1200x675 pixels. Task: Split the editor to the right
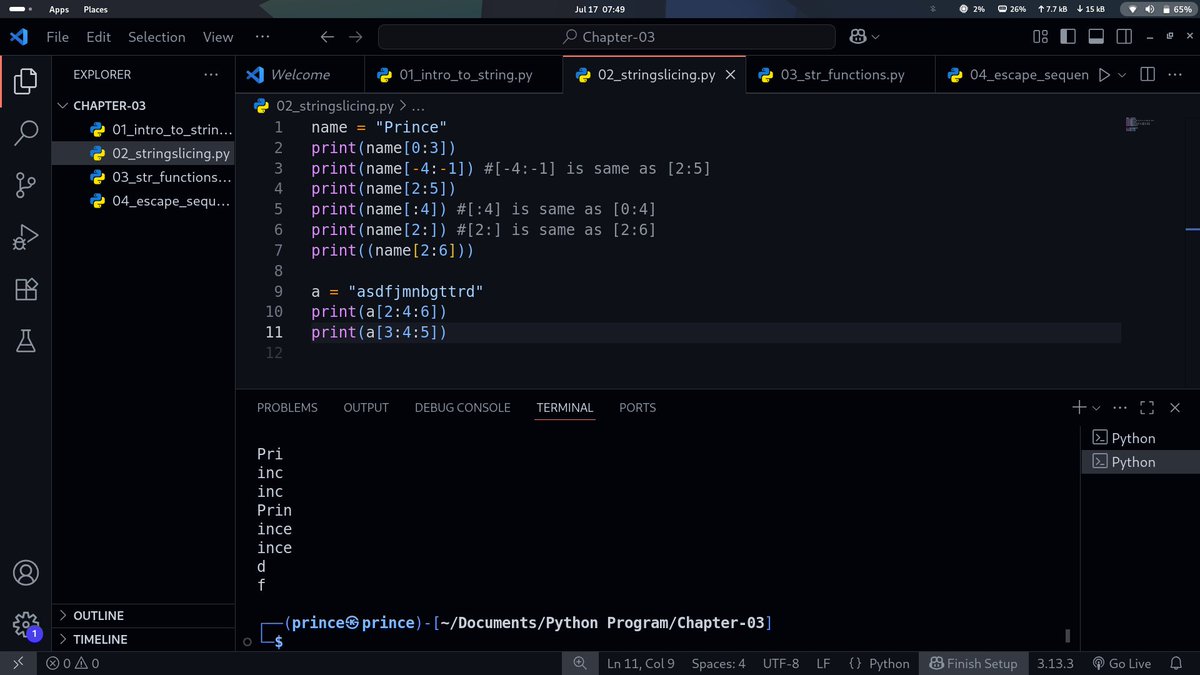click(1147, 75)
